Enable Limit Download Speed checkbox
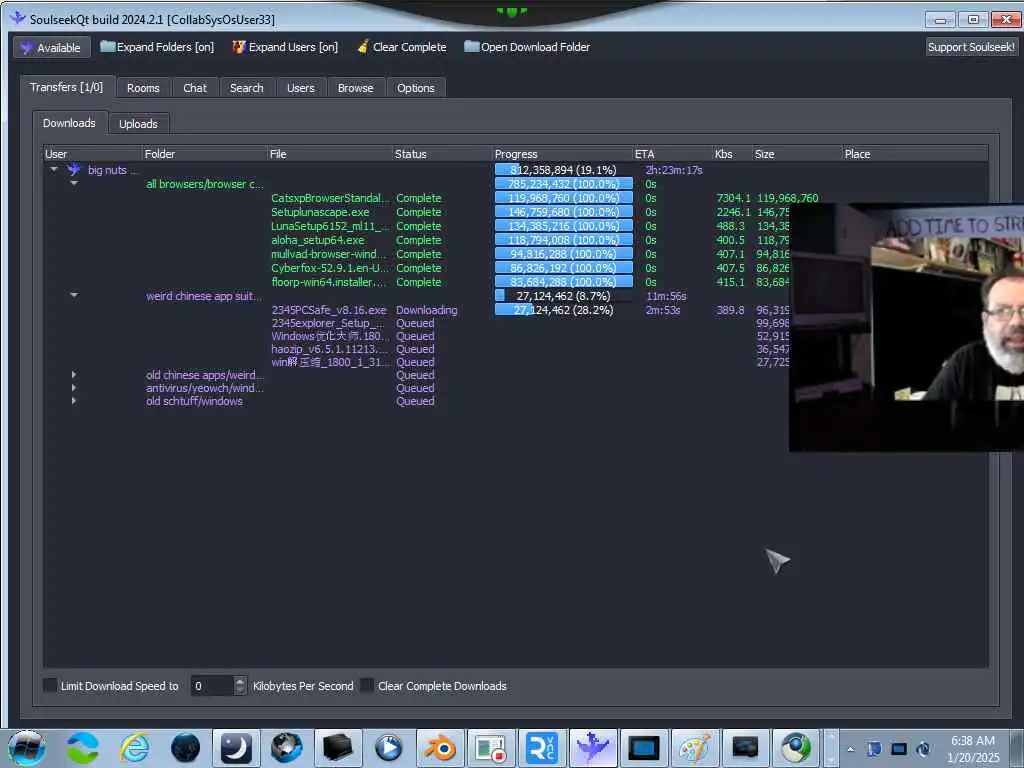Screen dimensions: 1024x768 click(50, 685)
